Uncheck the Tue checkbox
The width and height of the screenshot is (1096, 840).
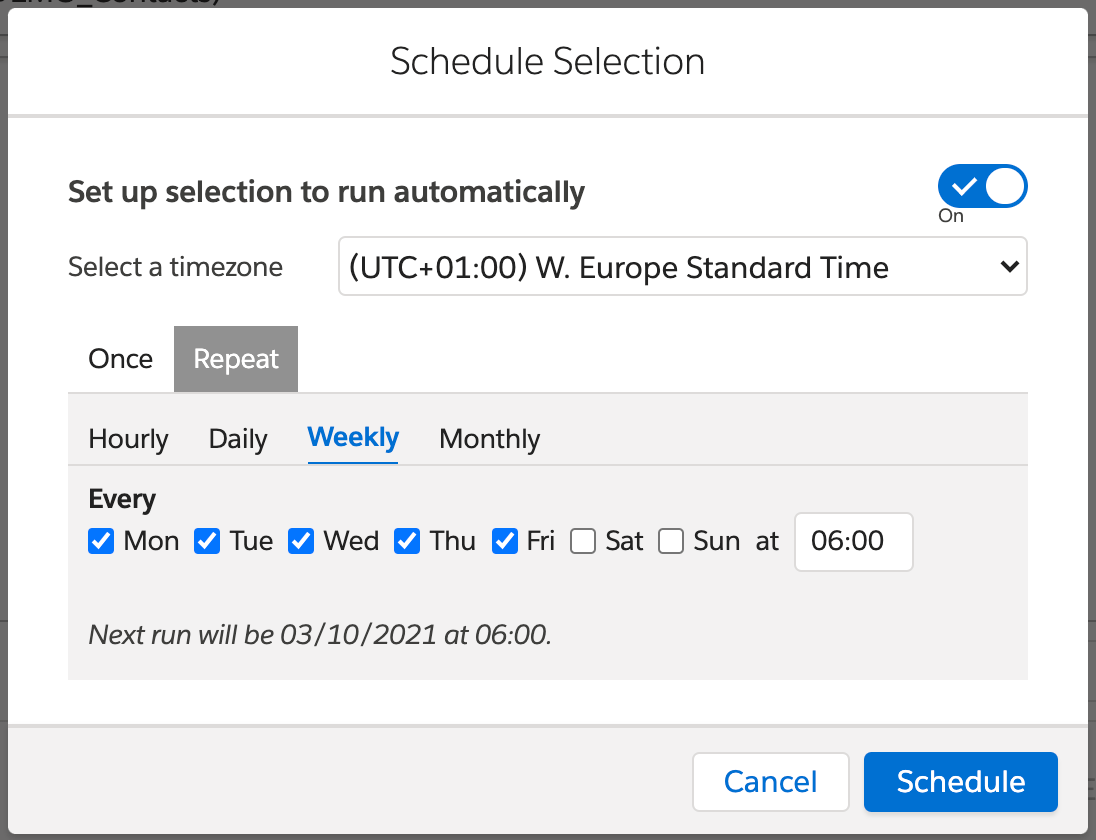[x=207, y=541]
